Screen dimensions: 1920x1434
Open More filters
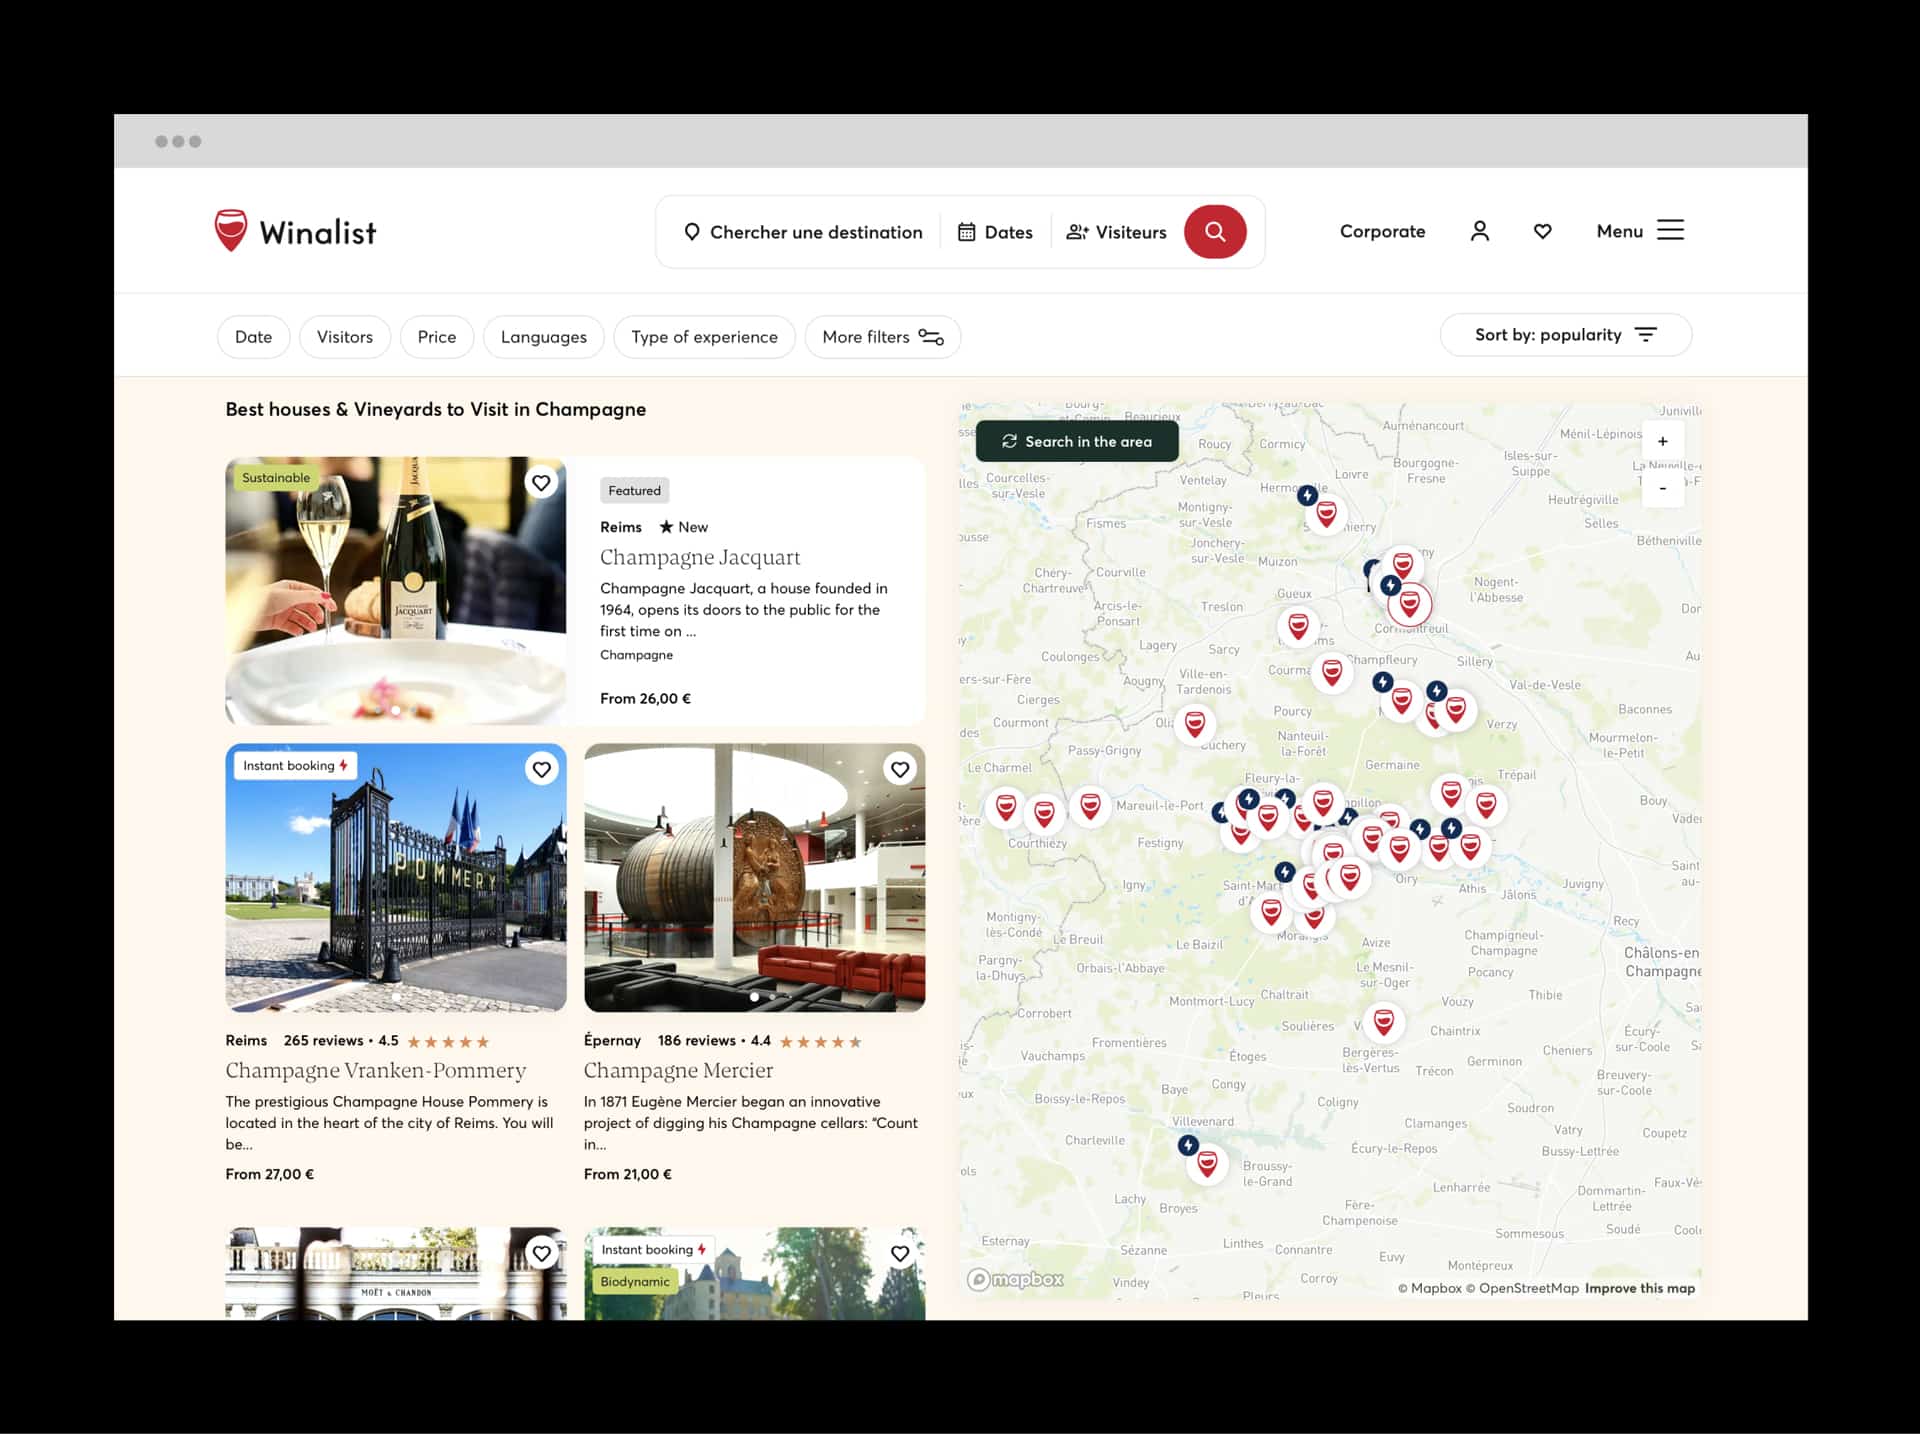[x=883, y=337]
